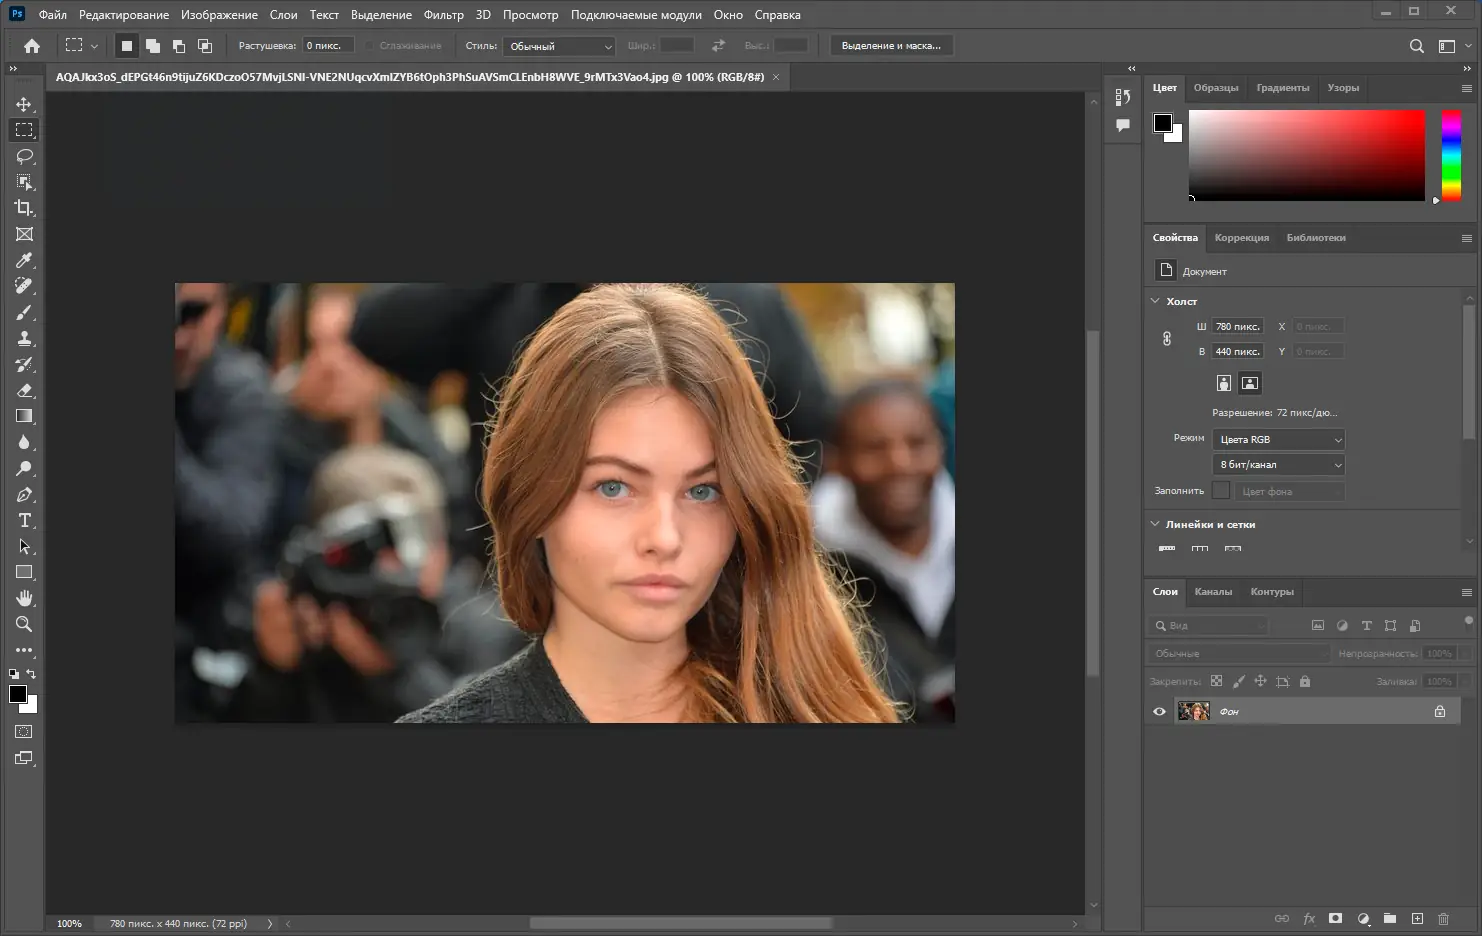This screenshot has width=1482, height=936.
Task: Select the Zoom tool
Action: click(x=24, y=624)
